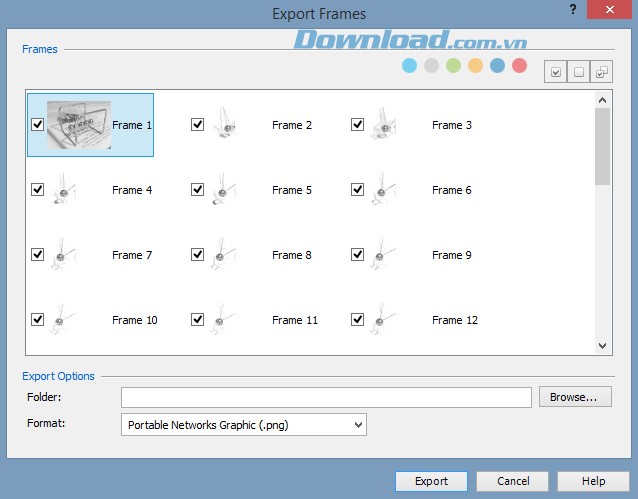This screenshot has width=638, height=499.
Task: Click the select all frames icon
Action: click(x=555, y=72)
